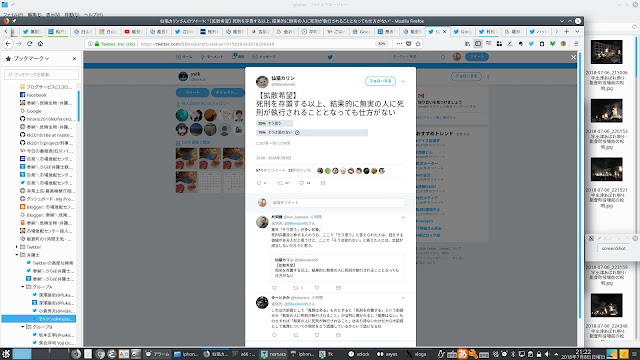The width and height of the screenshot is (640, 360).
Task: Click the Firefox home button
Action: click(x=40, y=44)
